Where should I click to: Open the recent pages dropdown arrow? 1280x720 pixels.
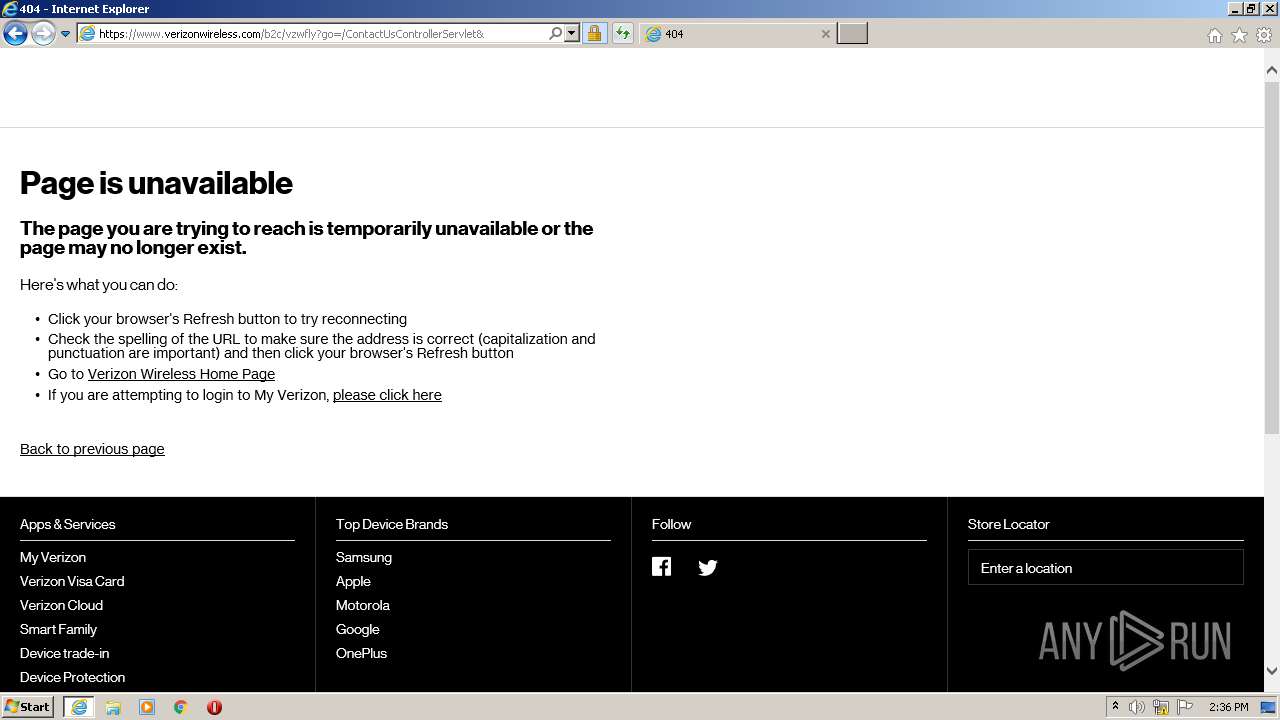pos(65,34)
